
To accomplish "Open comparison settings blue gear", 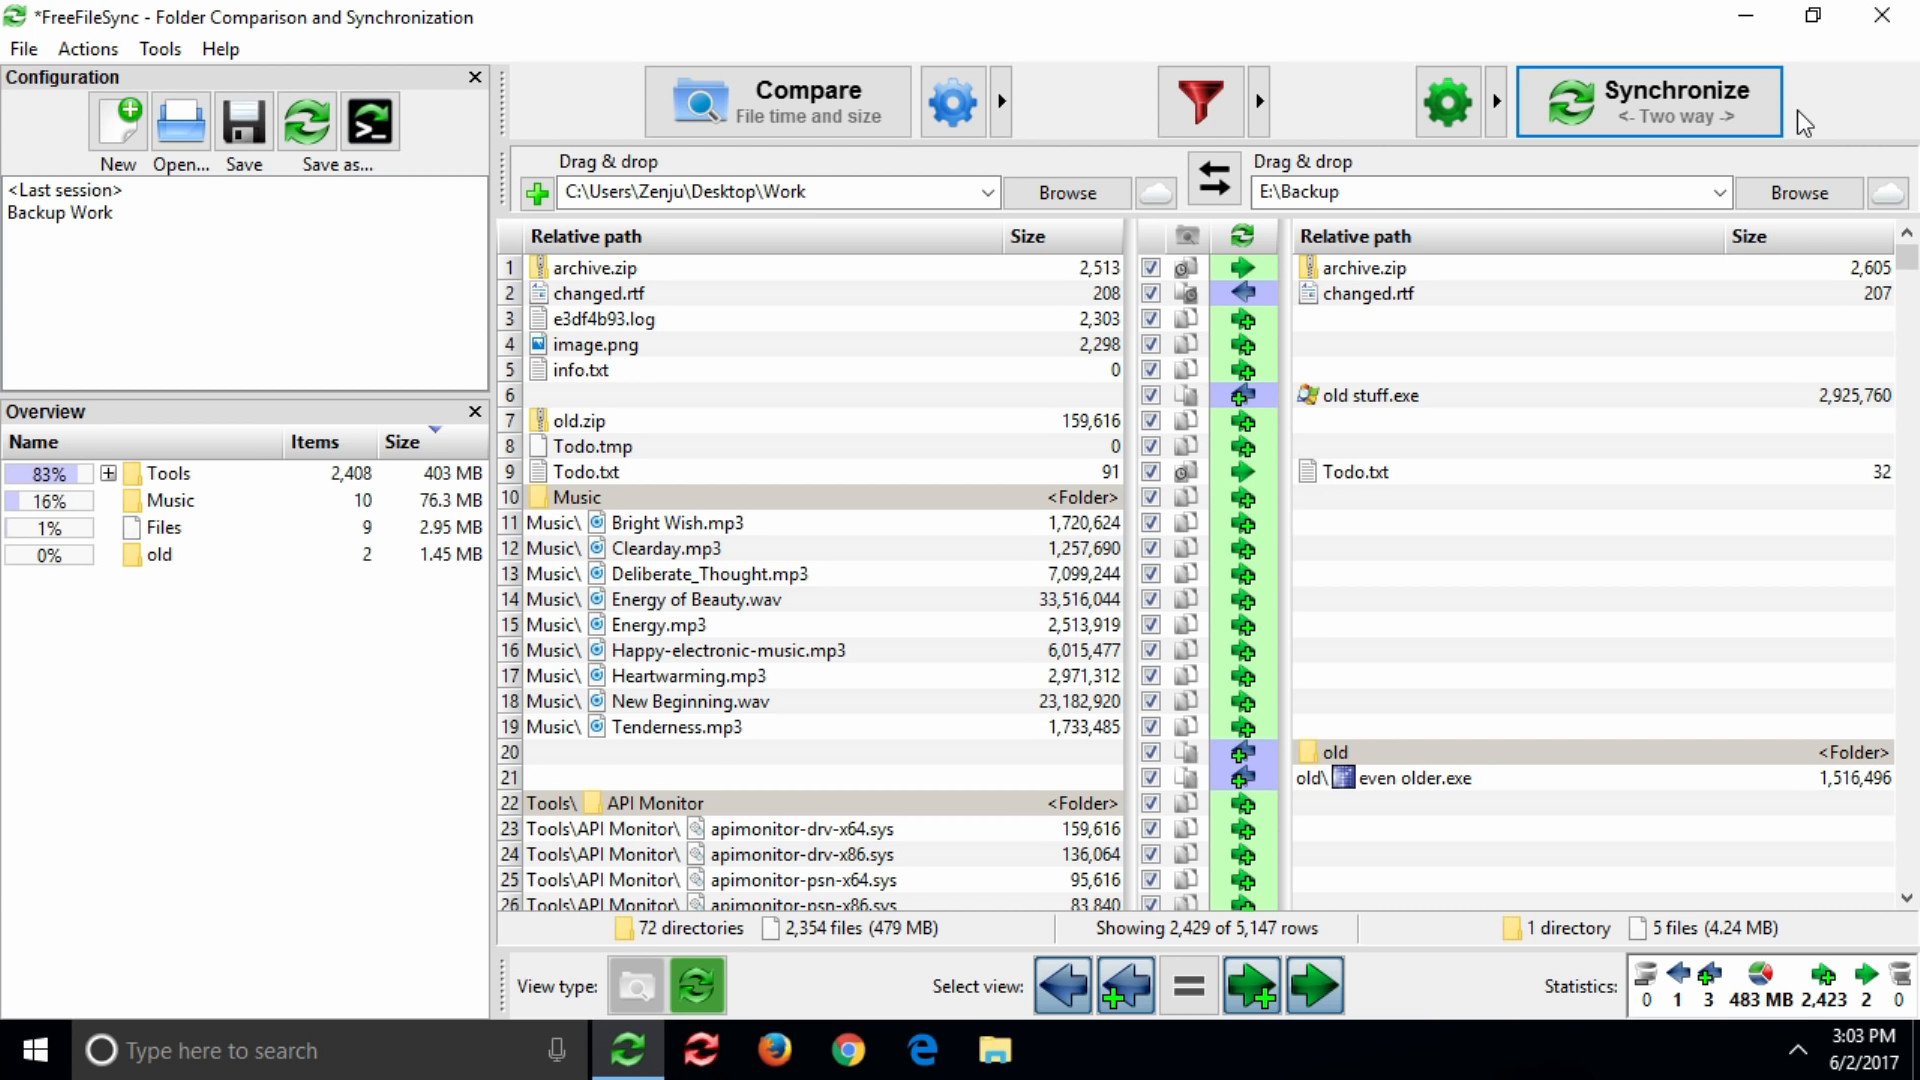I will 953,101.
